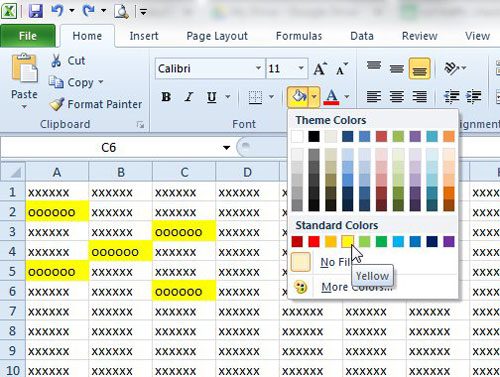Center text horizontally
This screenshot has width=500, height=377.
tap(397, 97)
